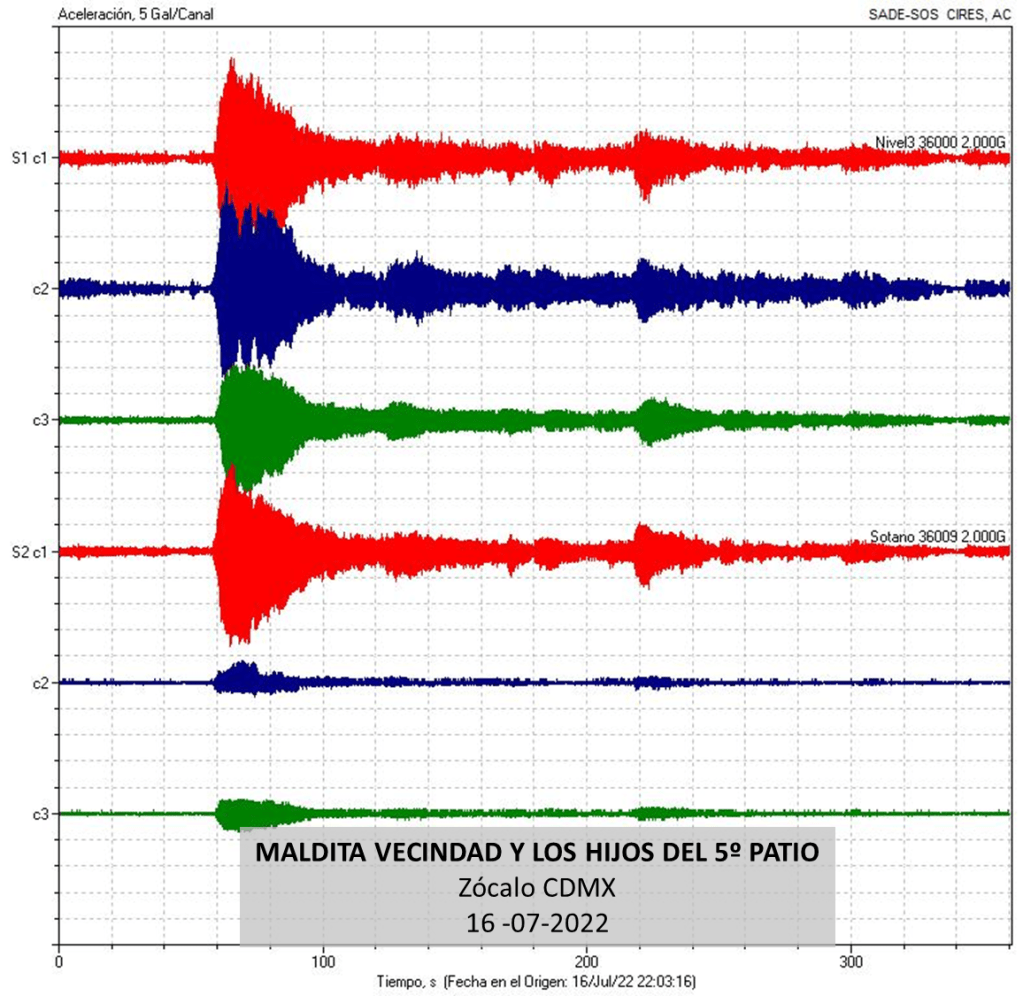The height and width of the screenshot is (996, 1023).
Task: Select the 'S1 c1' channel label
Action: (29, 158)
